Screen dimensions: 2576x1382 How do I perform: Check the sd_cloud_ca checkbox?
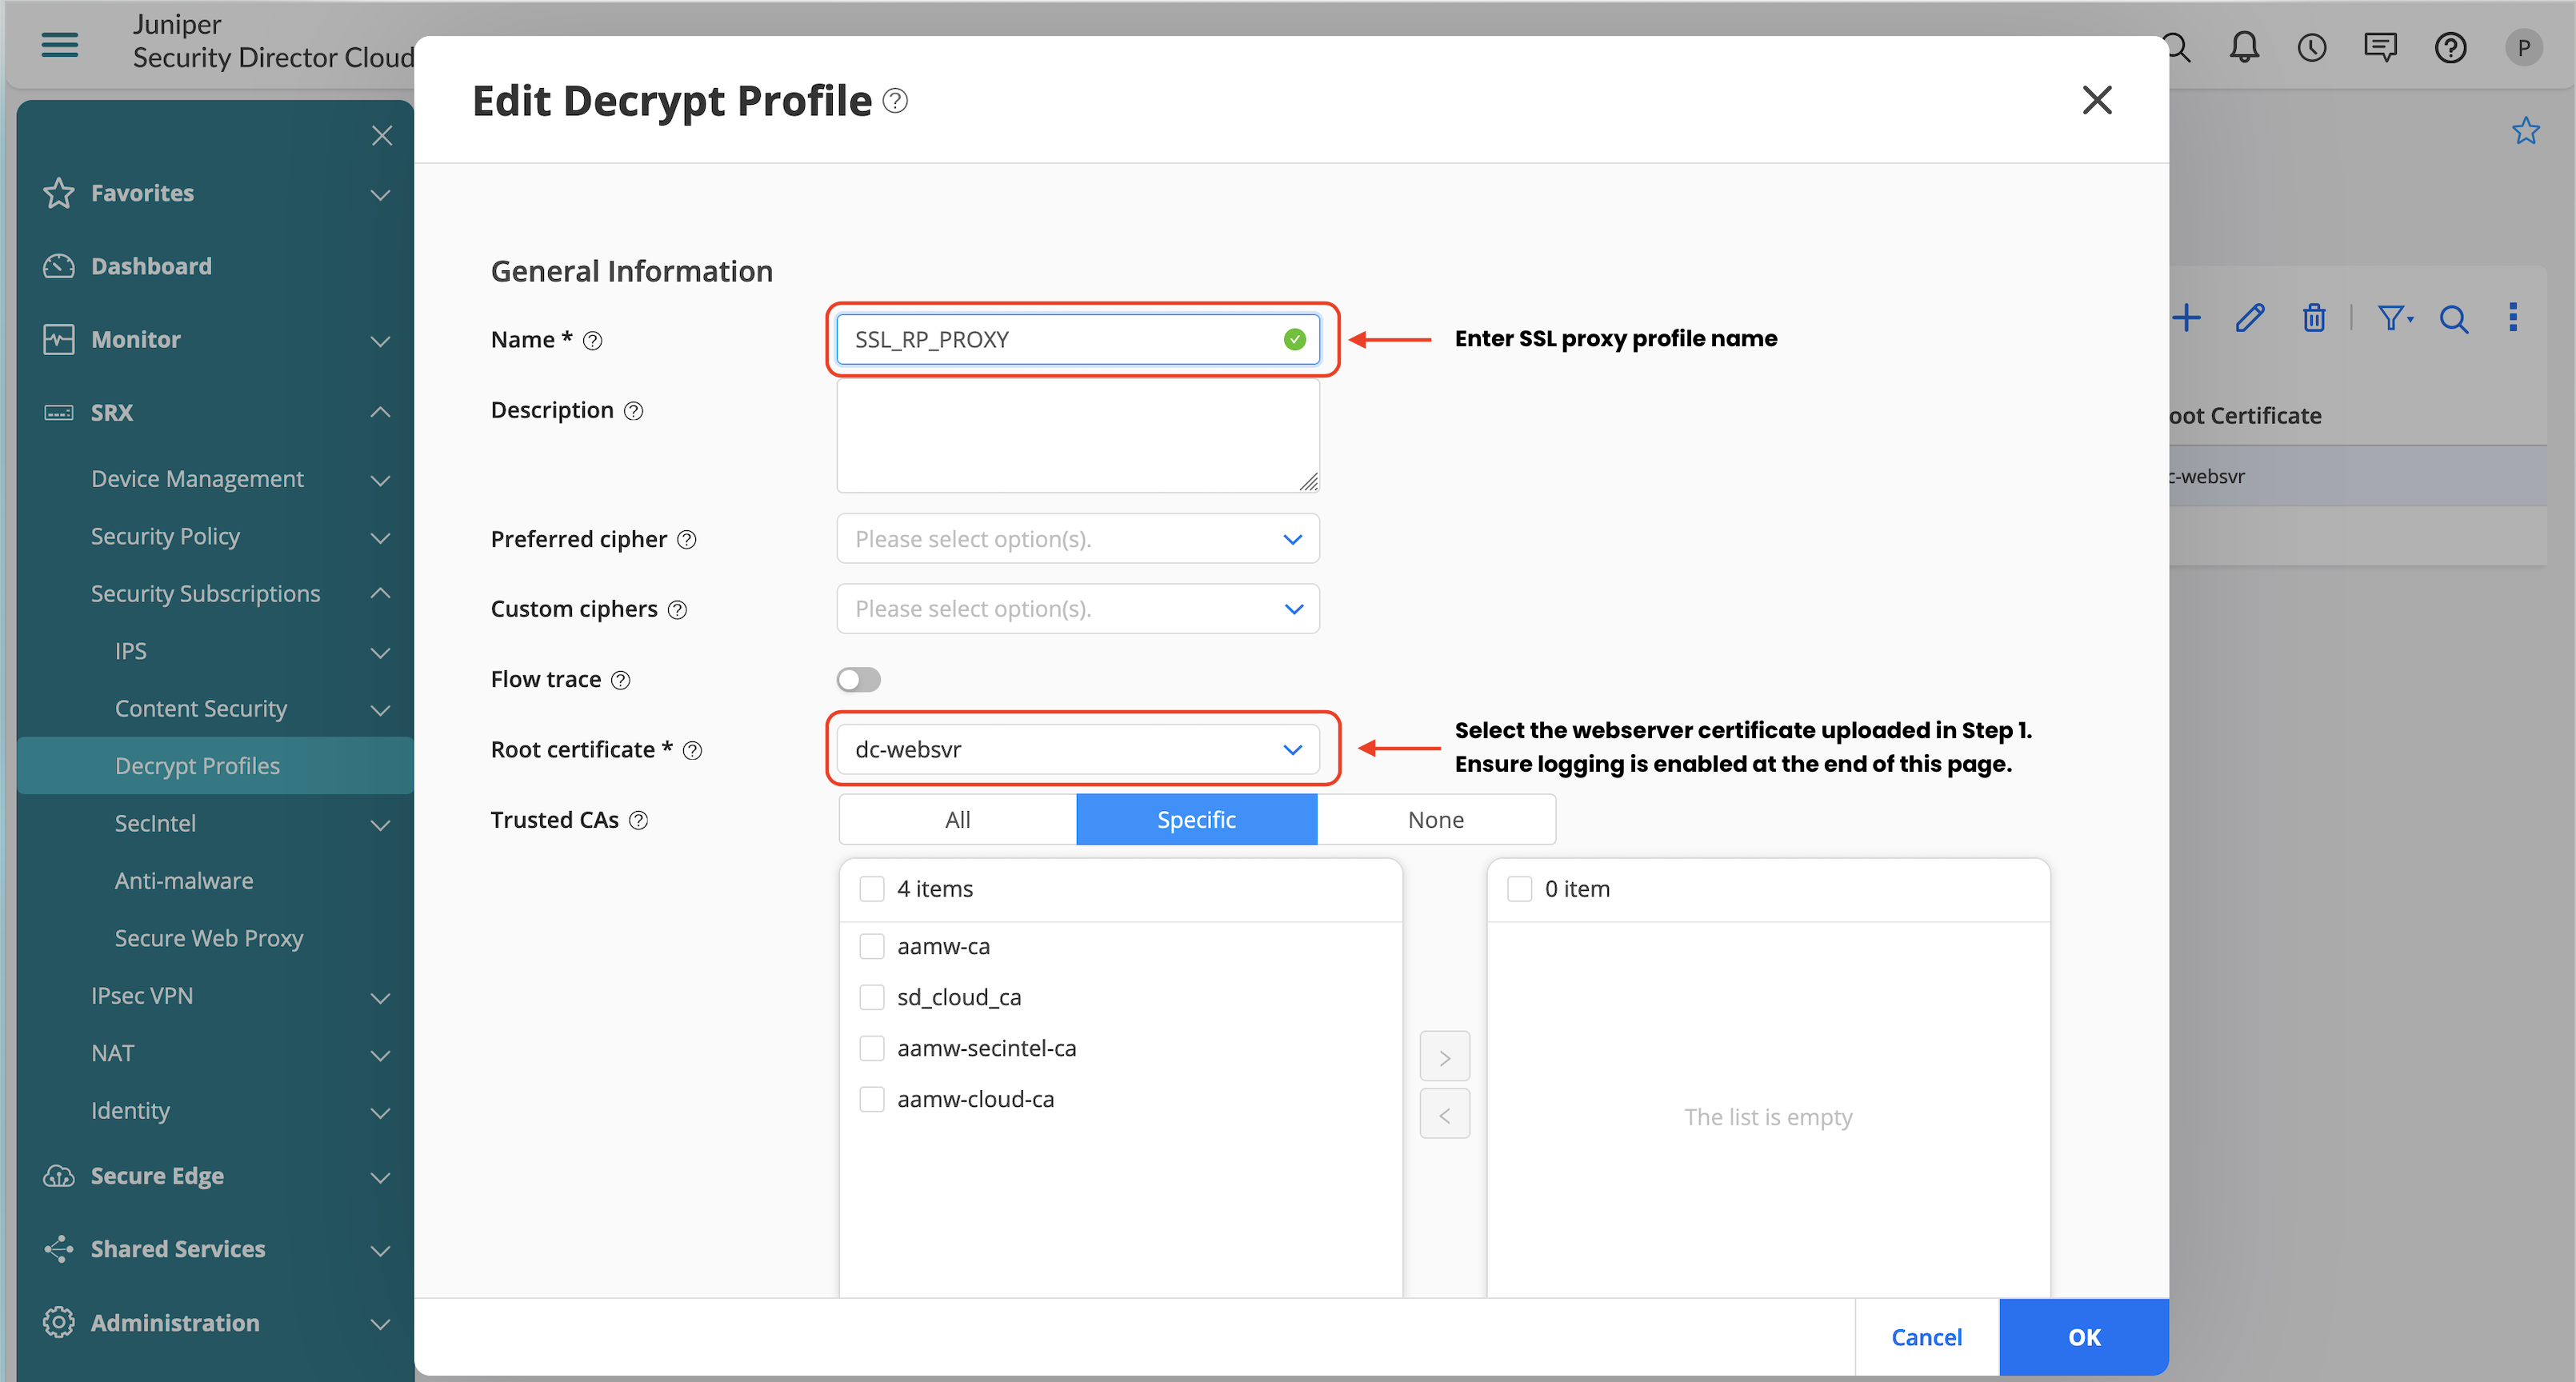872,997
